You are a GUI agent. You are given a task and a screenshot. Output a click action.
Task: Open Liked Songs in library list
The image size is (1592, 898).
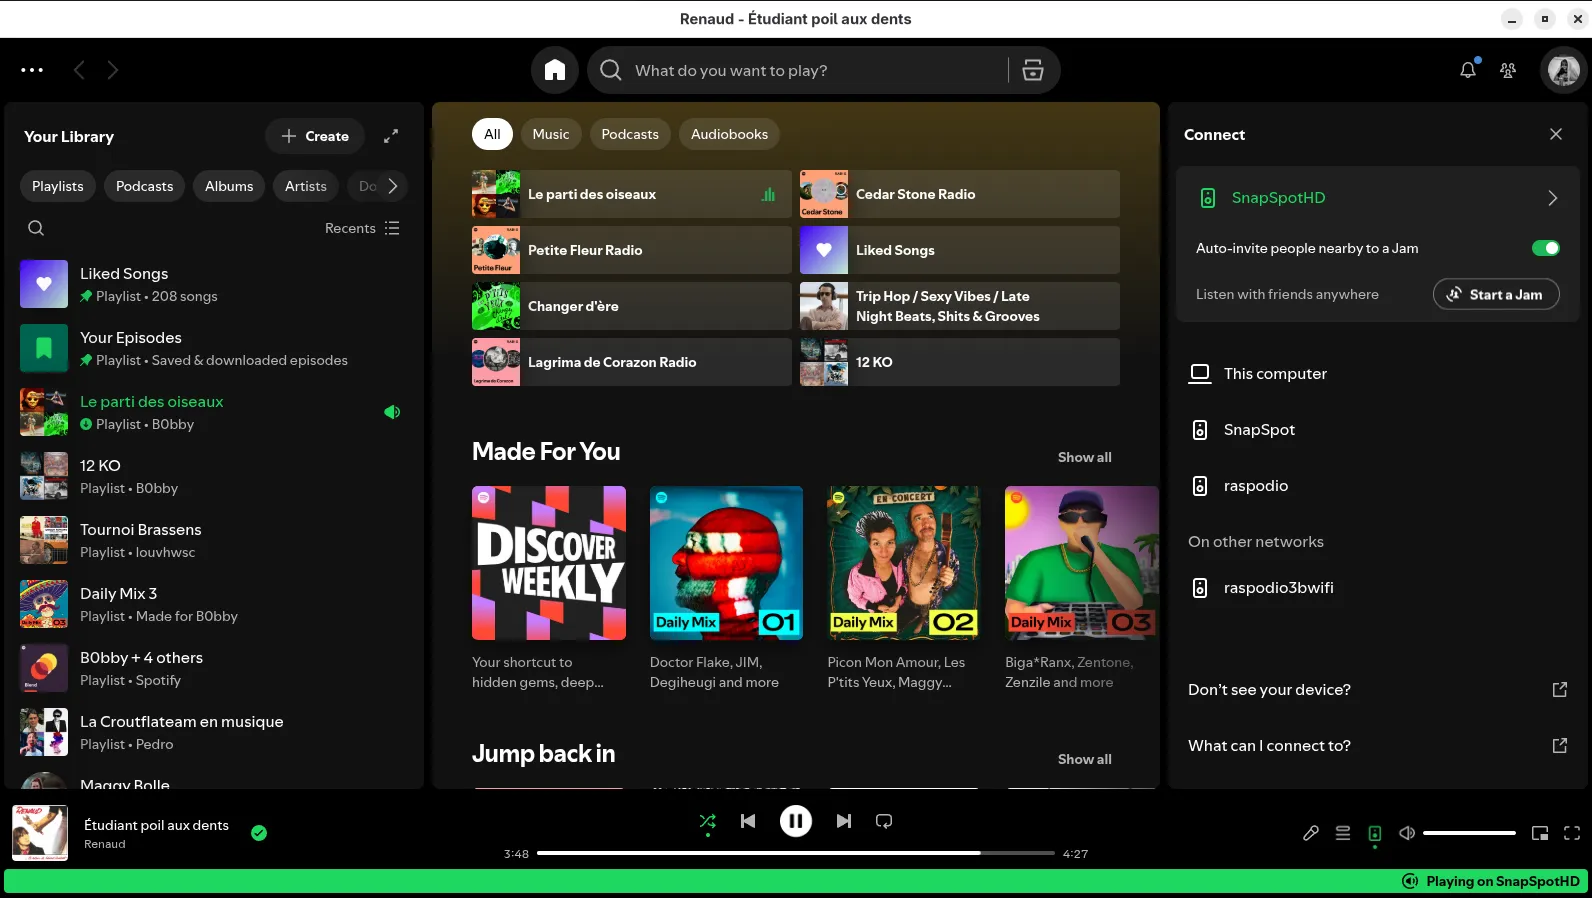click(x=214, y=284)
